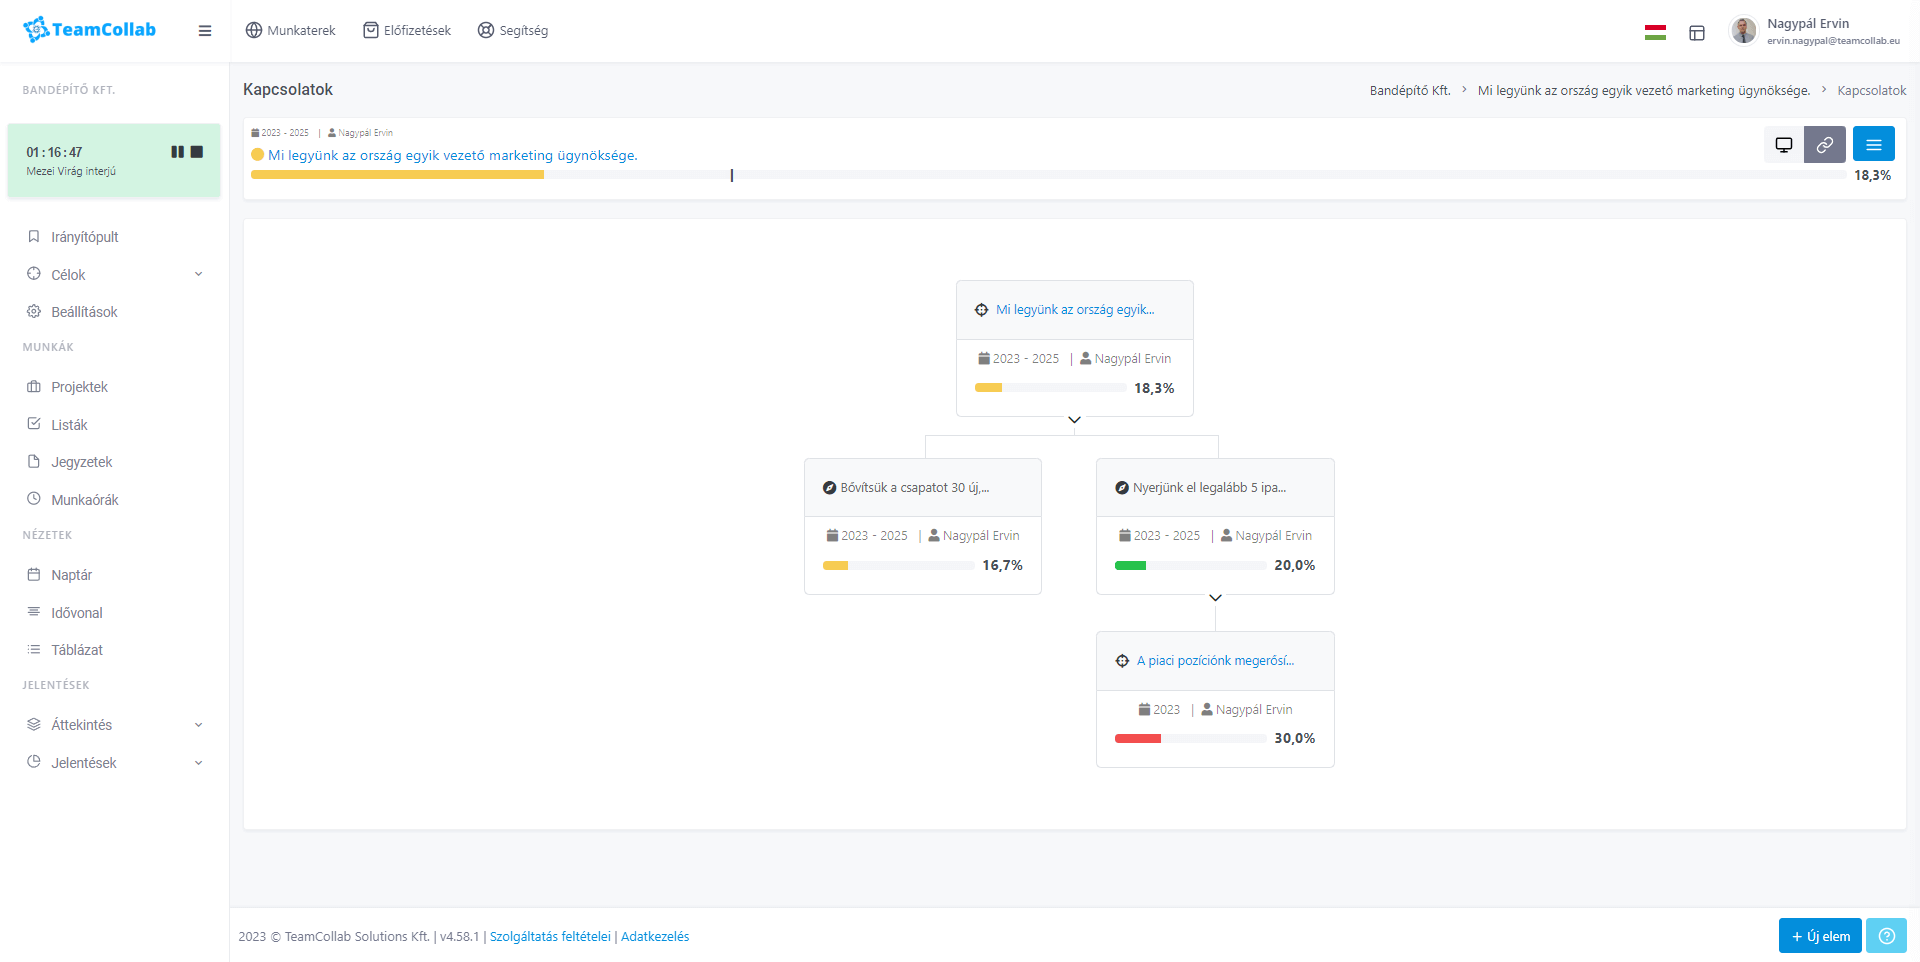
Task: Click the Projektek briefcase icon
Action: (x=34, y=387)
